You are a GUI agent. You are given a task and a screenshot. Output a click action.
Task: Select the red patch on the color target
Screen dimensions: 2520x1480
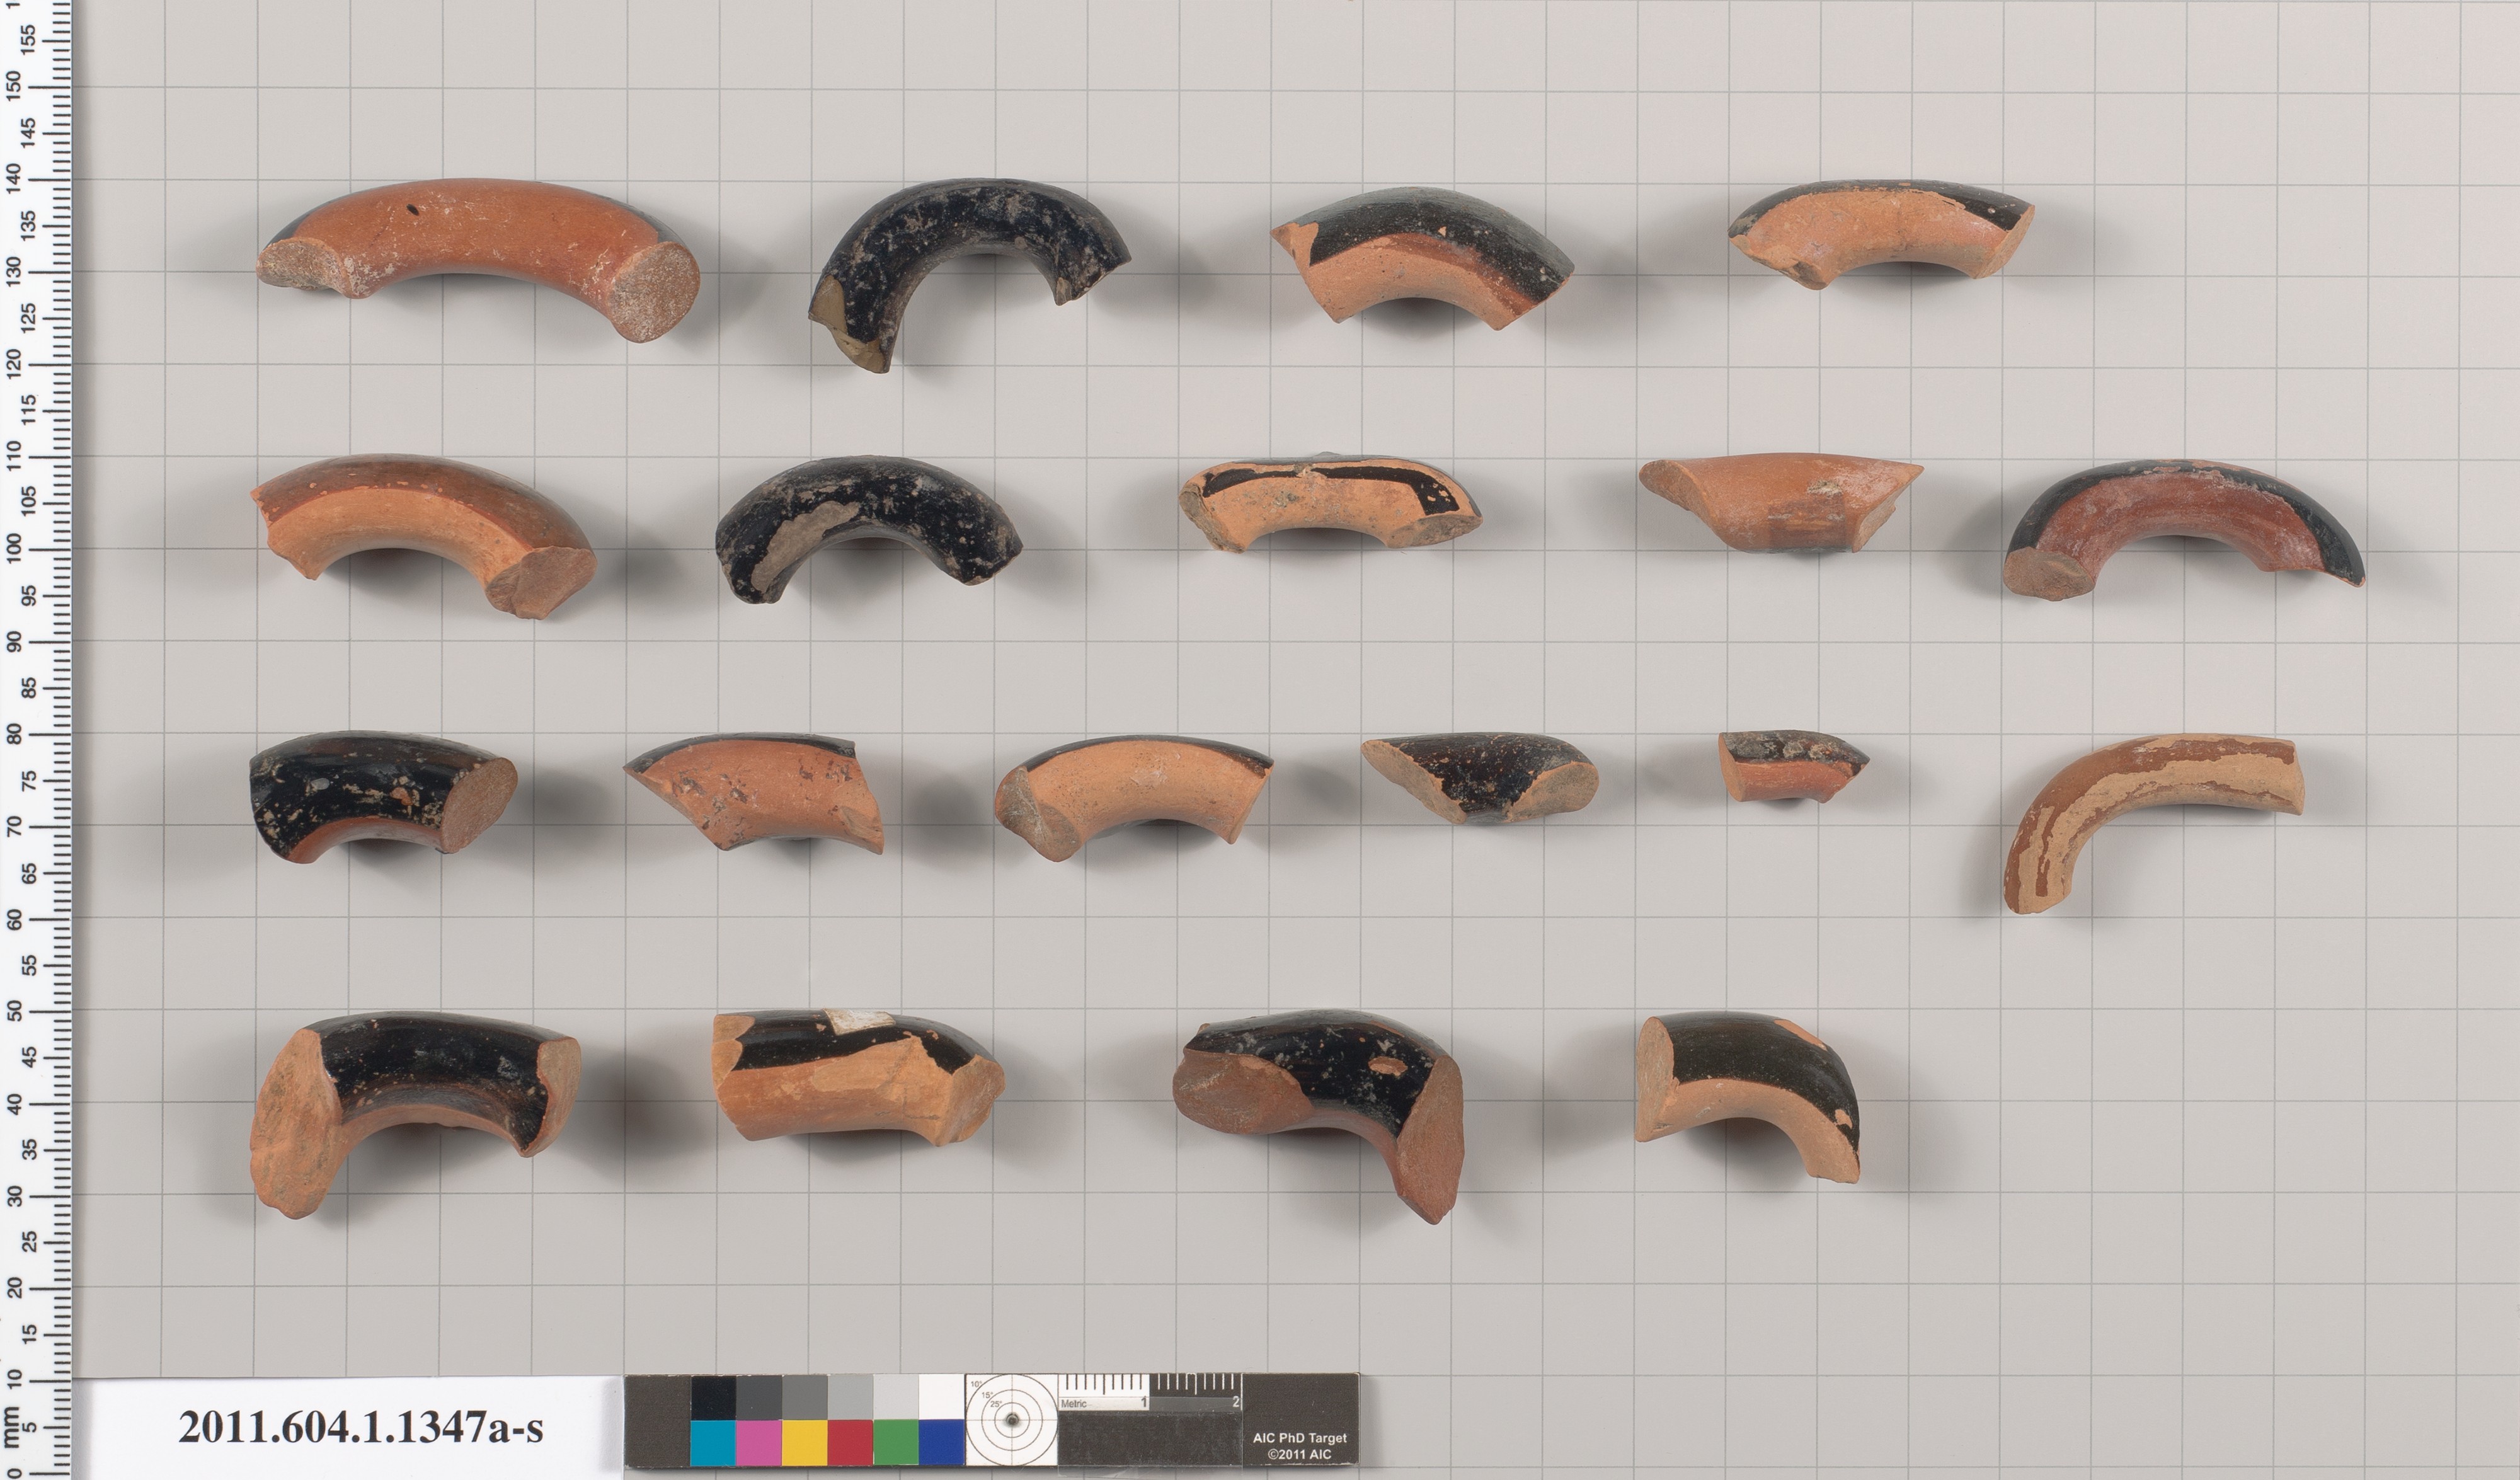click(850, 1442)
